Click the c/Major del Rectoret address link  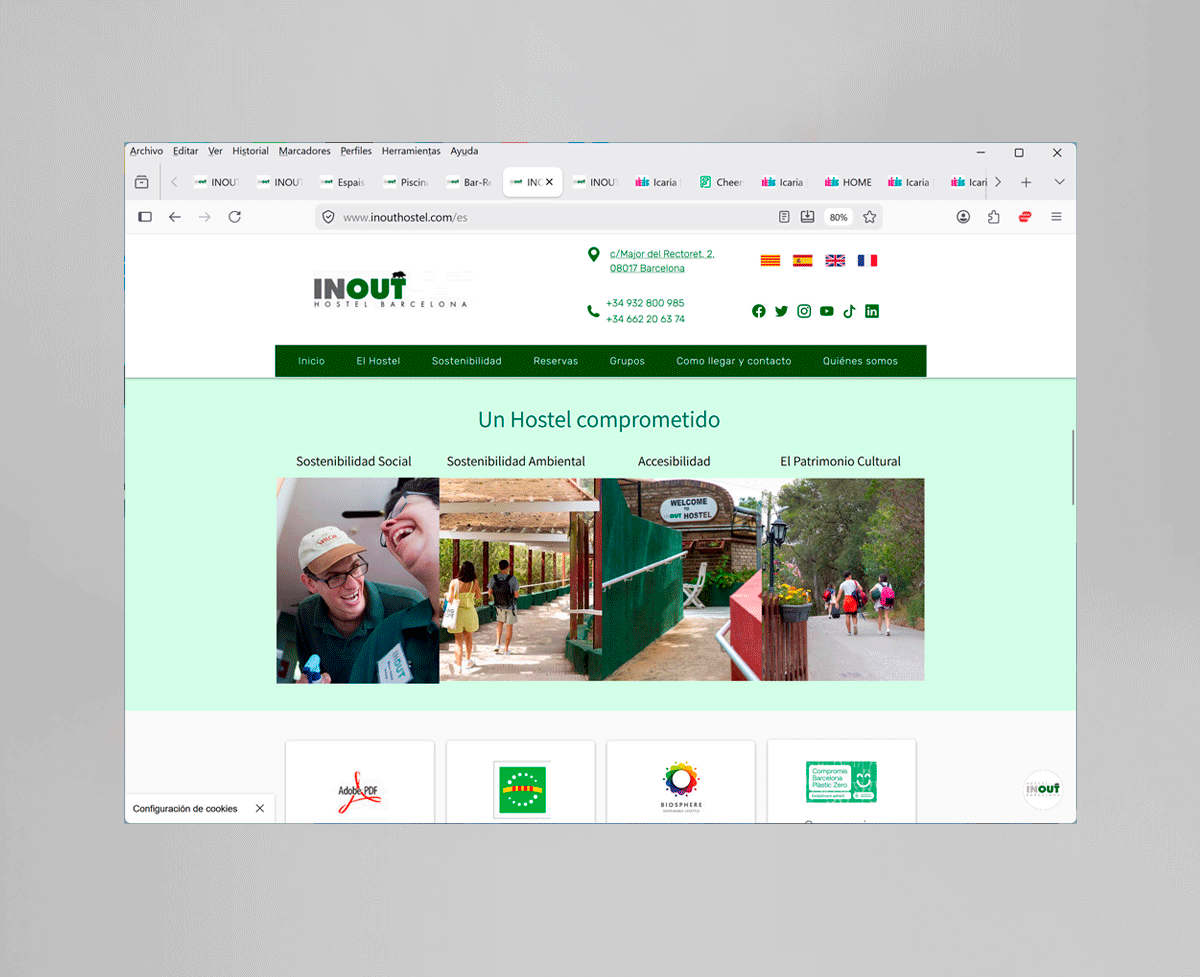(x=662, y=261)
